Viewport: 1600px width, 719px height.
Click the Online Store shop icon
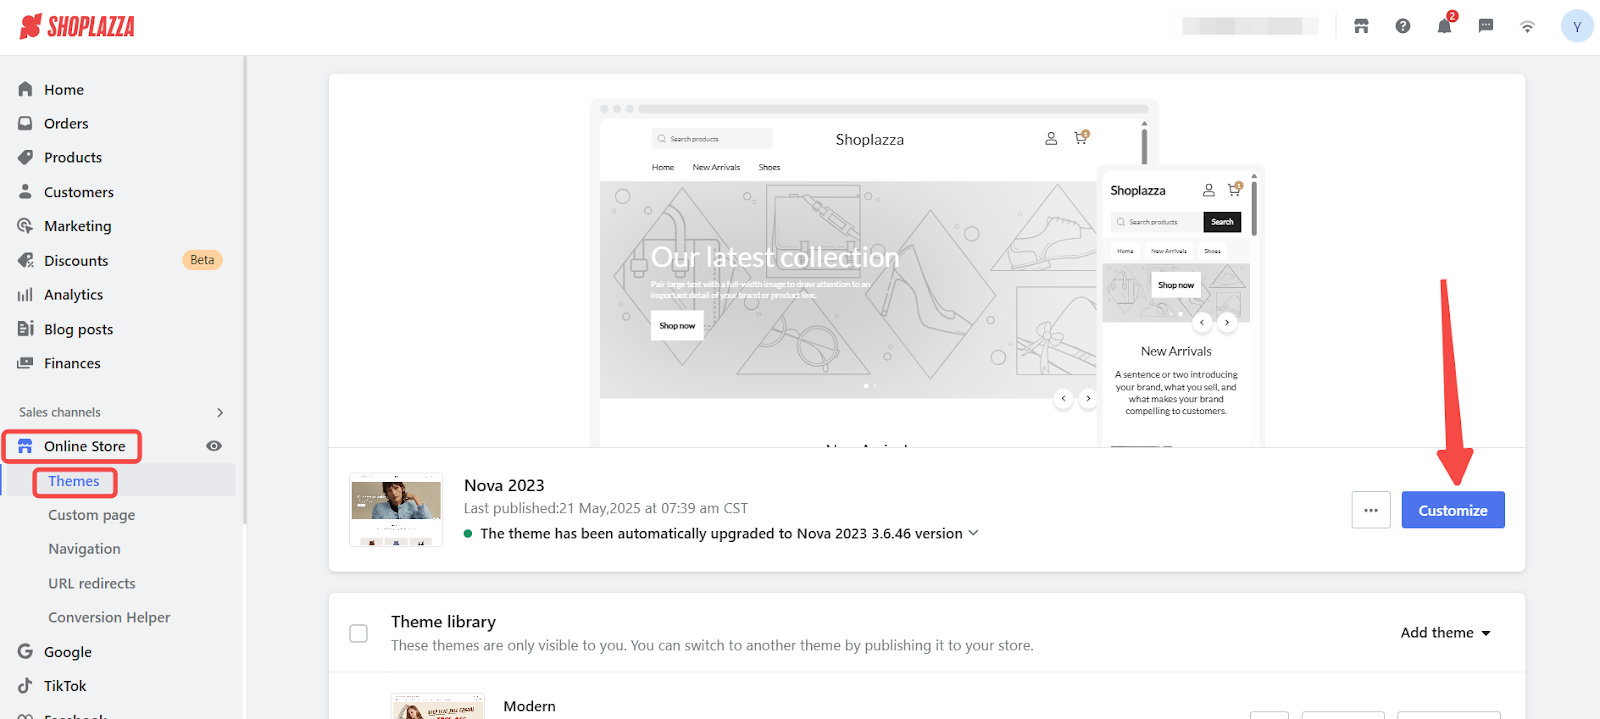click(25, 446)
